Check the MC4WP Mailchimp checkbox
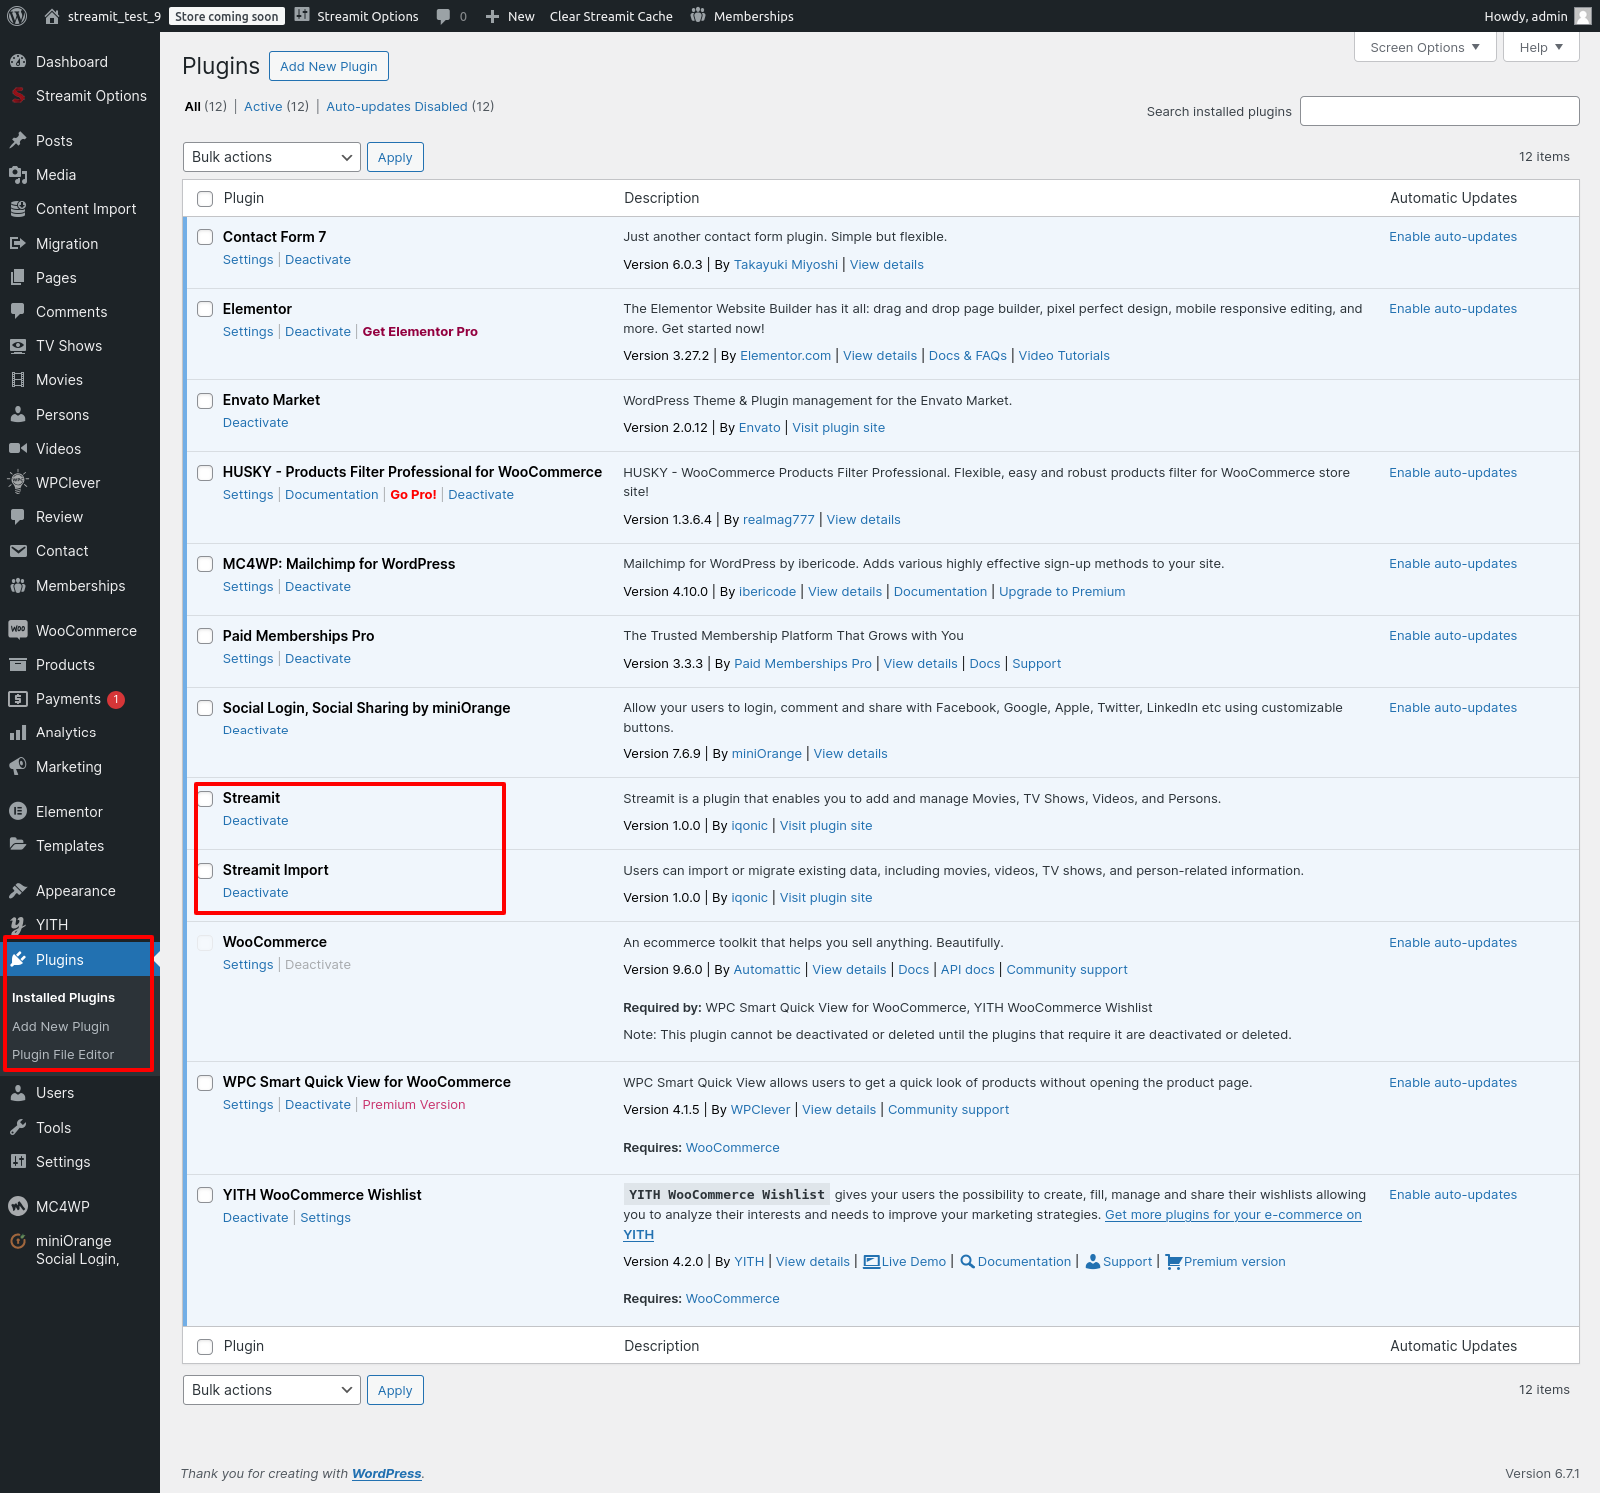Viewport: 1600px width, 1495px height. point(205,564)
